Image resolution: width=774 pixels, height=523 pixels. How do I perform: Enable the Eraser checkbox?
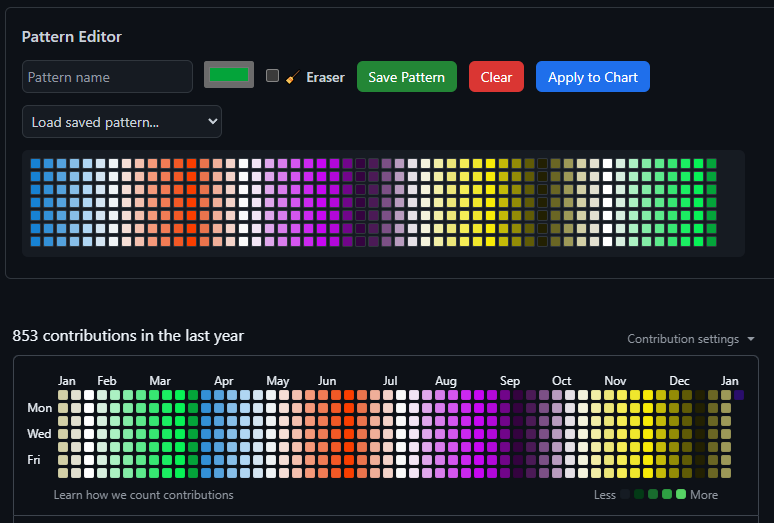[272, 76]
